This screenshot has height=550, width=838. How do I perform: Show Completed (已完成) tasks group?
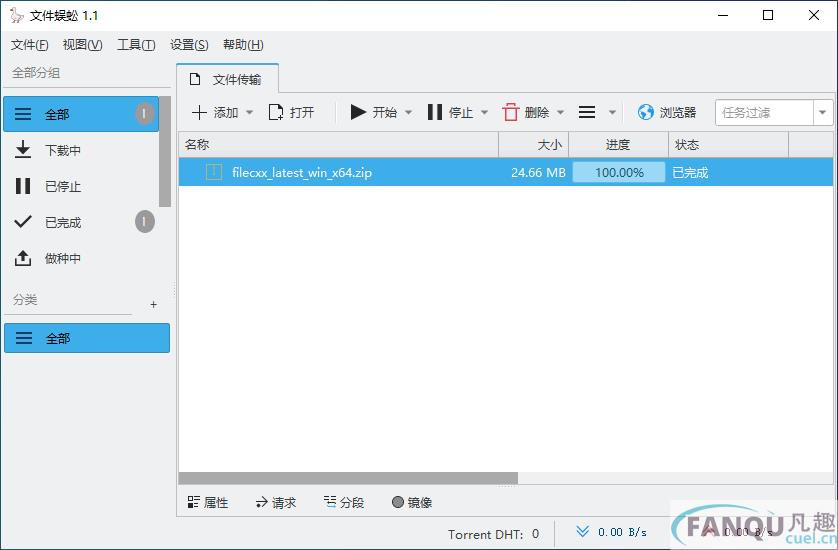point(62,223)
